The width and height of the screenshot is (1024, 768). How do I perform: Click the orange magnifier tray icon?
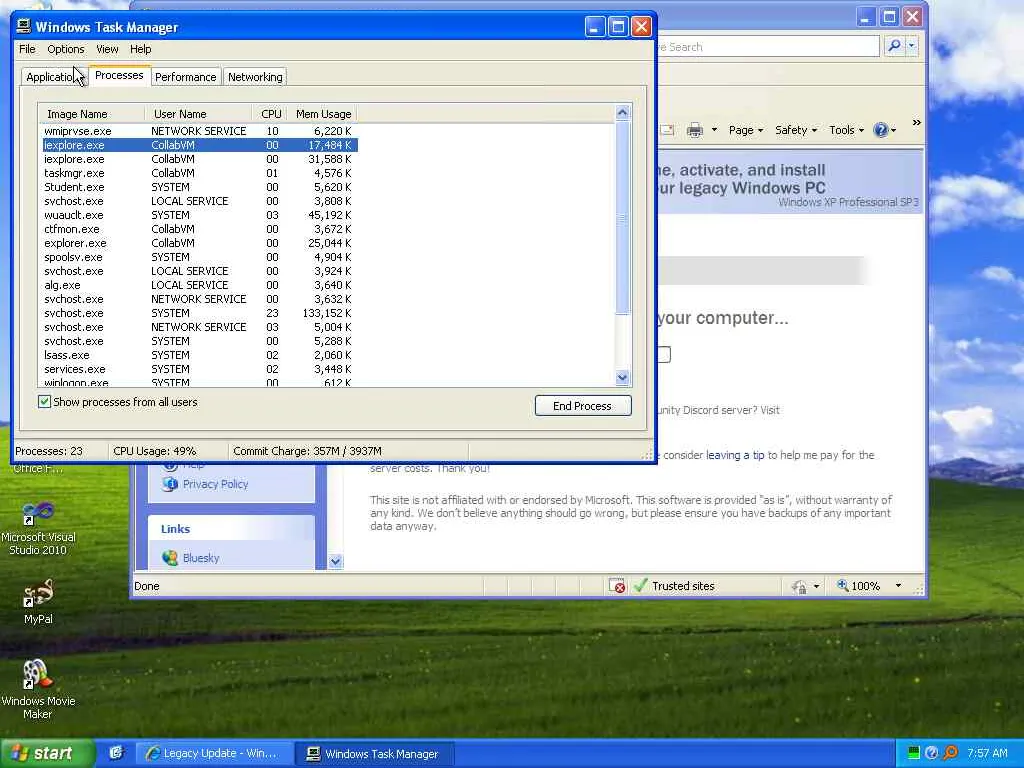click(951, 753)
